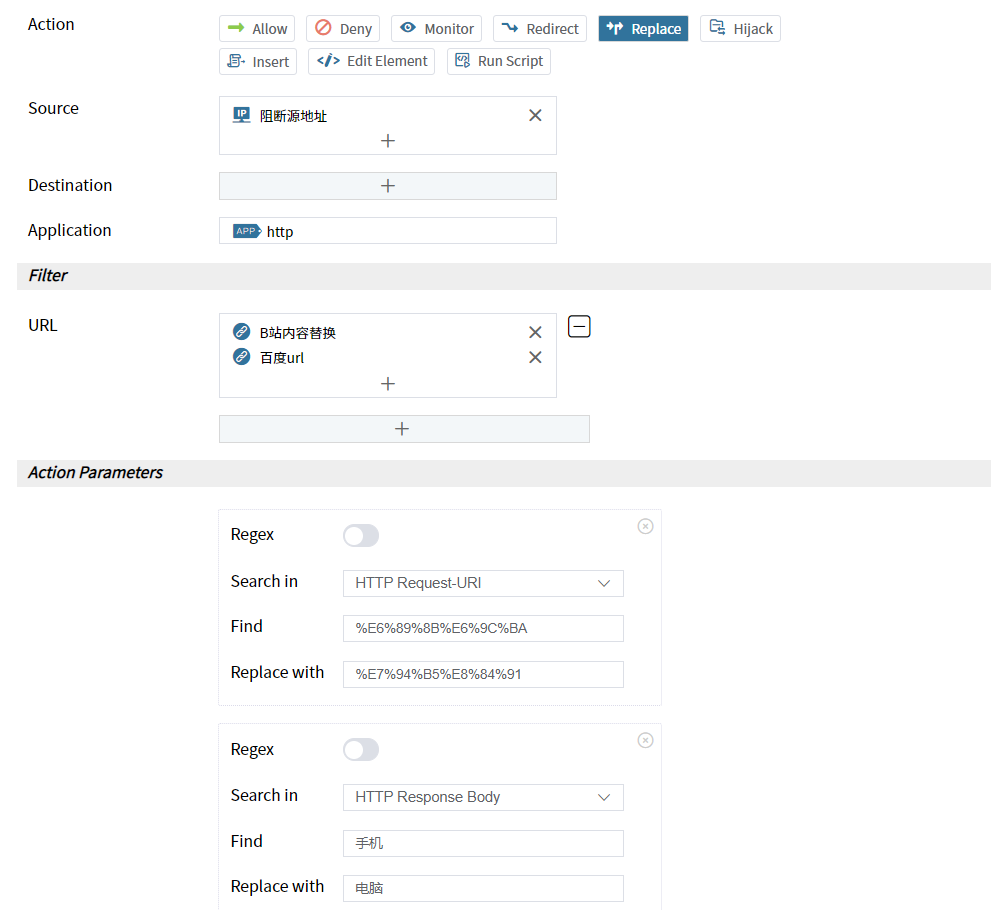Enable Regex toggle for the Request-URI rule
Image resolution: width=991 pixels, height=910 pixels.
(x=361, y=536)
